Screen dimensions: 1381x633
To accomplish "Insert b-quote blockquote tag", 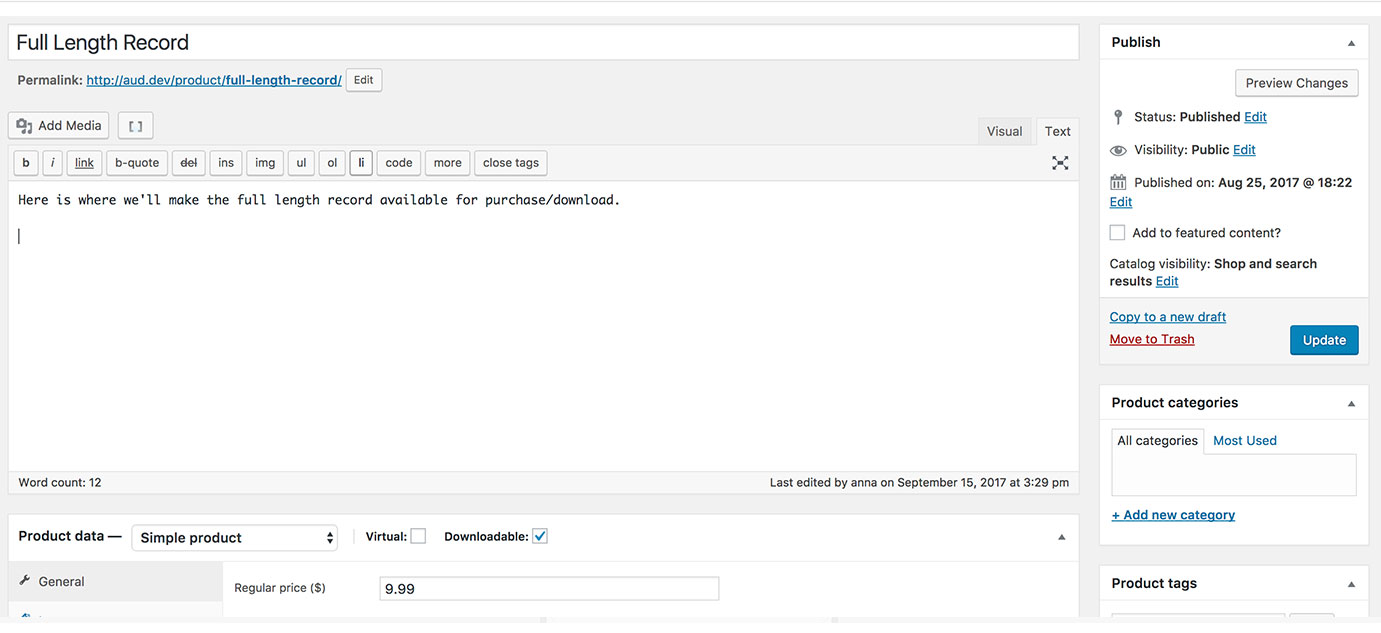I will (x=137, y=163).
